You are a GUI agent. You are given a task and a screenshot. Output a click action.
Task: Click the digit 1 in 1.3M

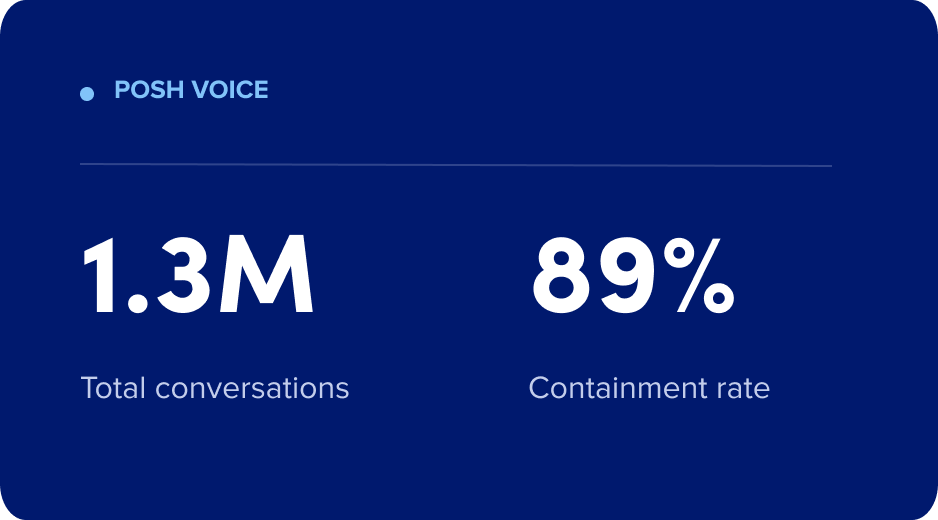pos(99,275)
